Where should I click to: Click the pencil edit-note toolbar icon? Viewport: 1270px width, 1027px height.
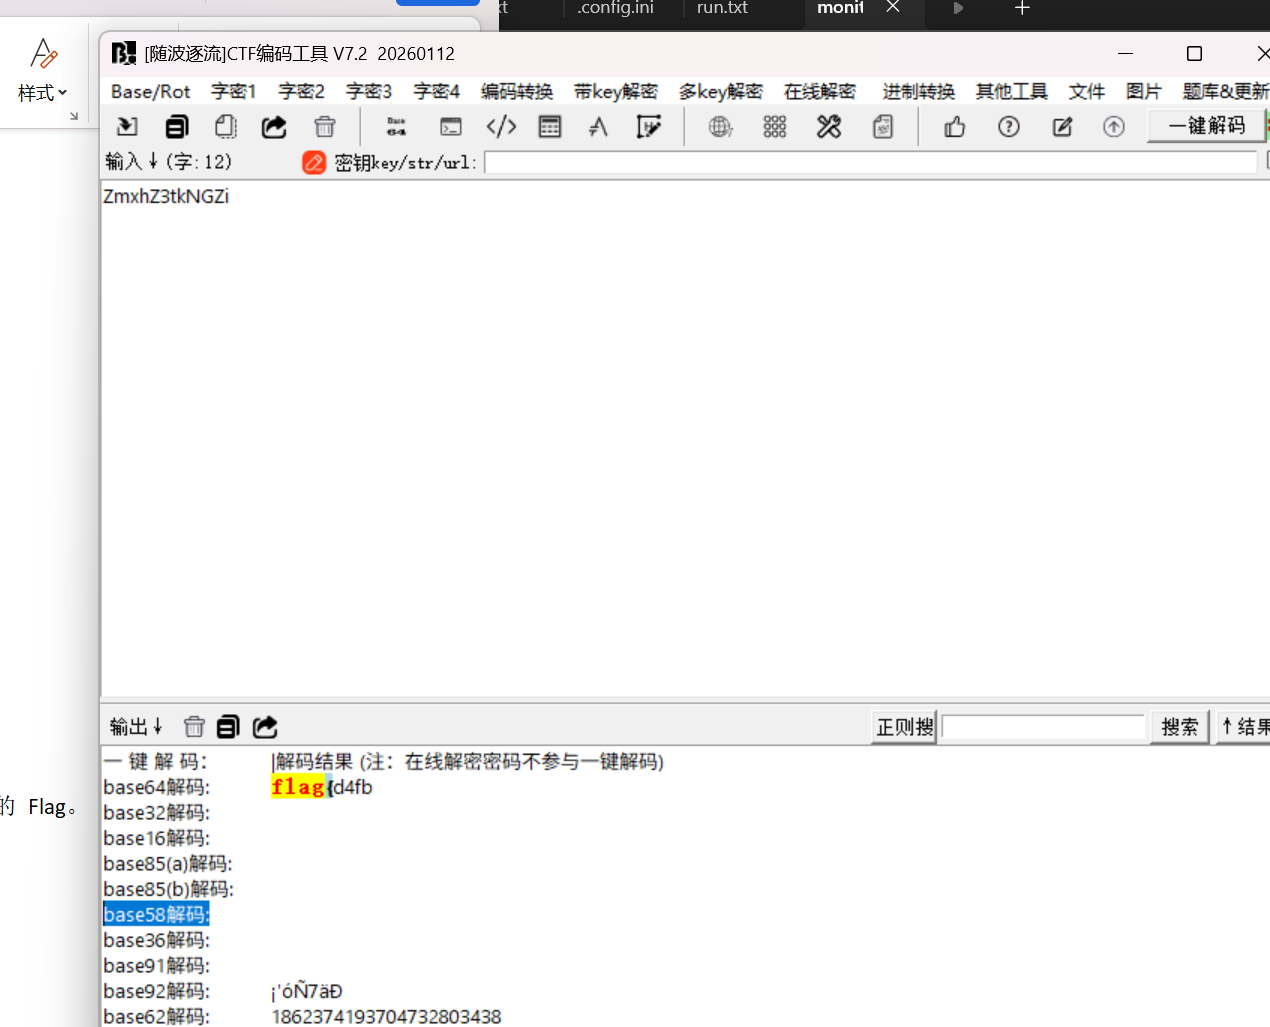(1062, 127)
